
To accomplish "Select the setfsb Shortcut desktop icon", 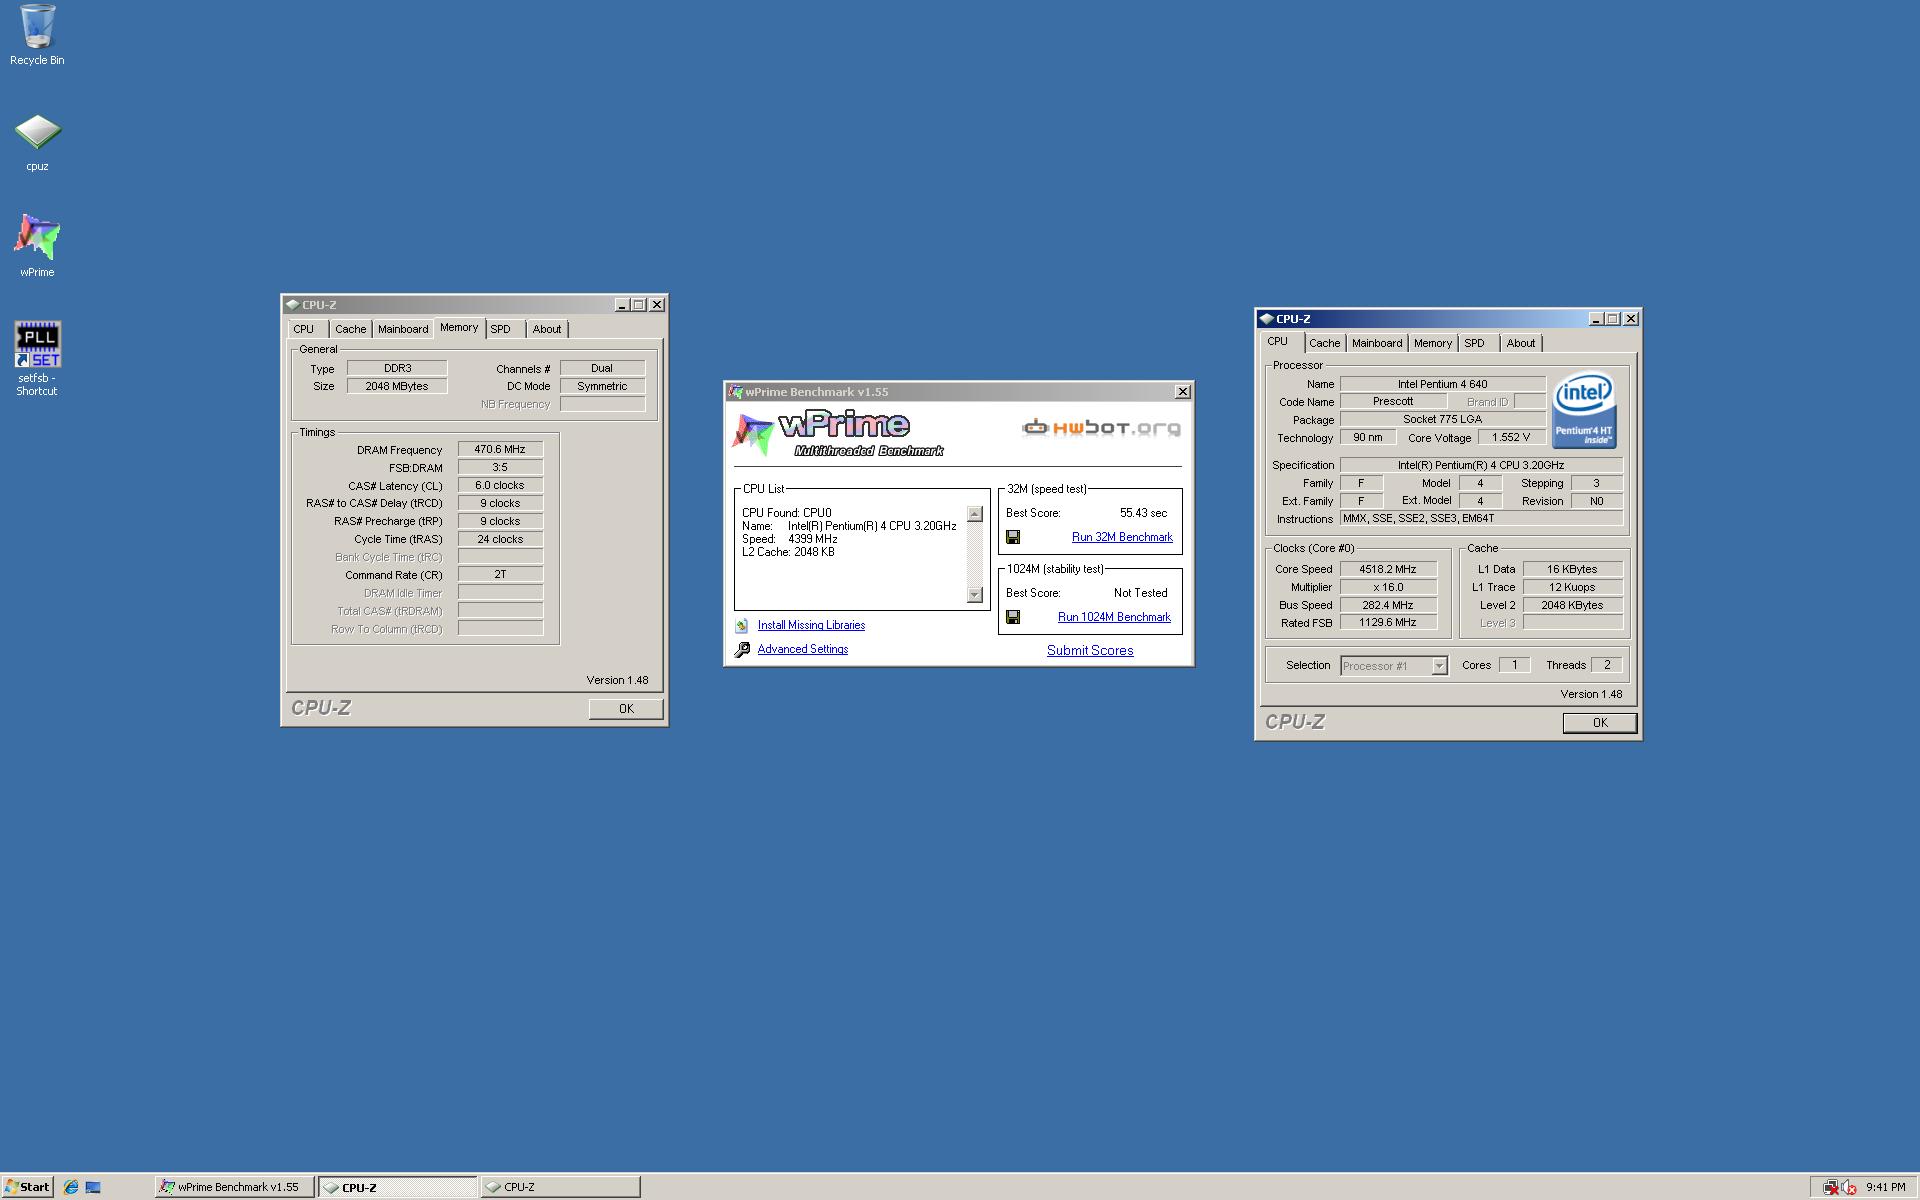I will [x=37, y=358].
